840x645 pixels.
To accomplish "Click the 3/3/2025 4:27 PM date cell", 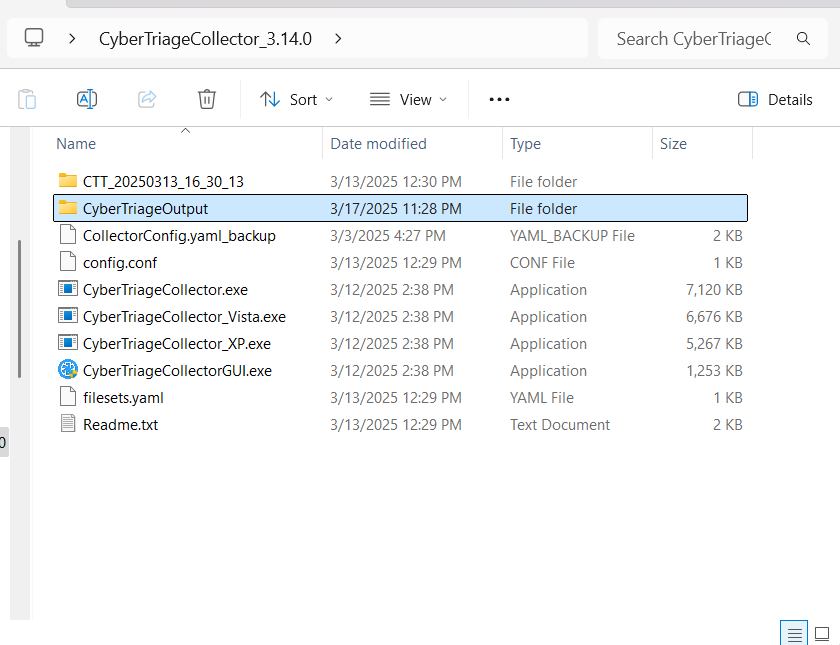I will (x=388, y=236).
